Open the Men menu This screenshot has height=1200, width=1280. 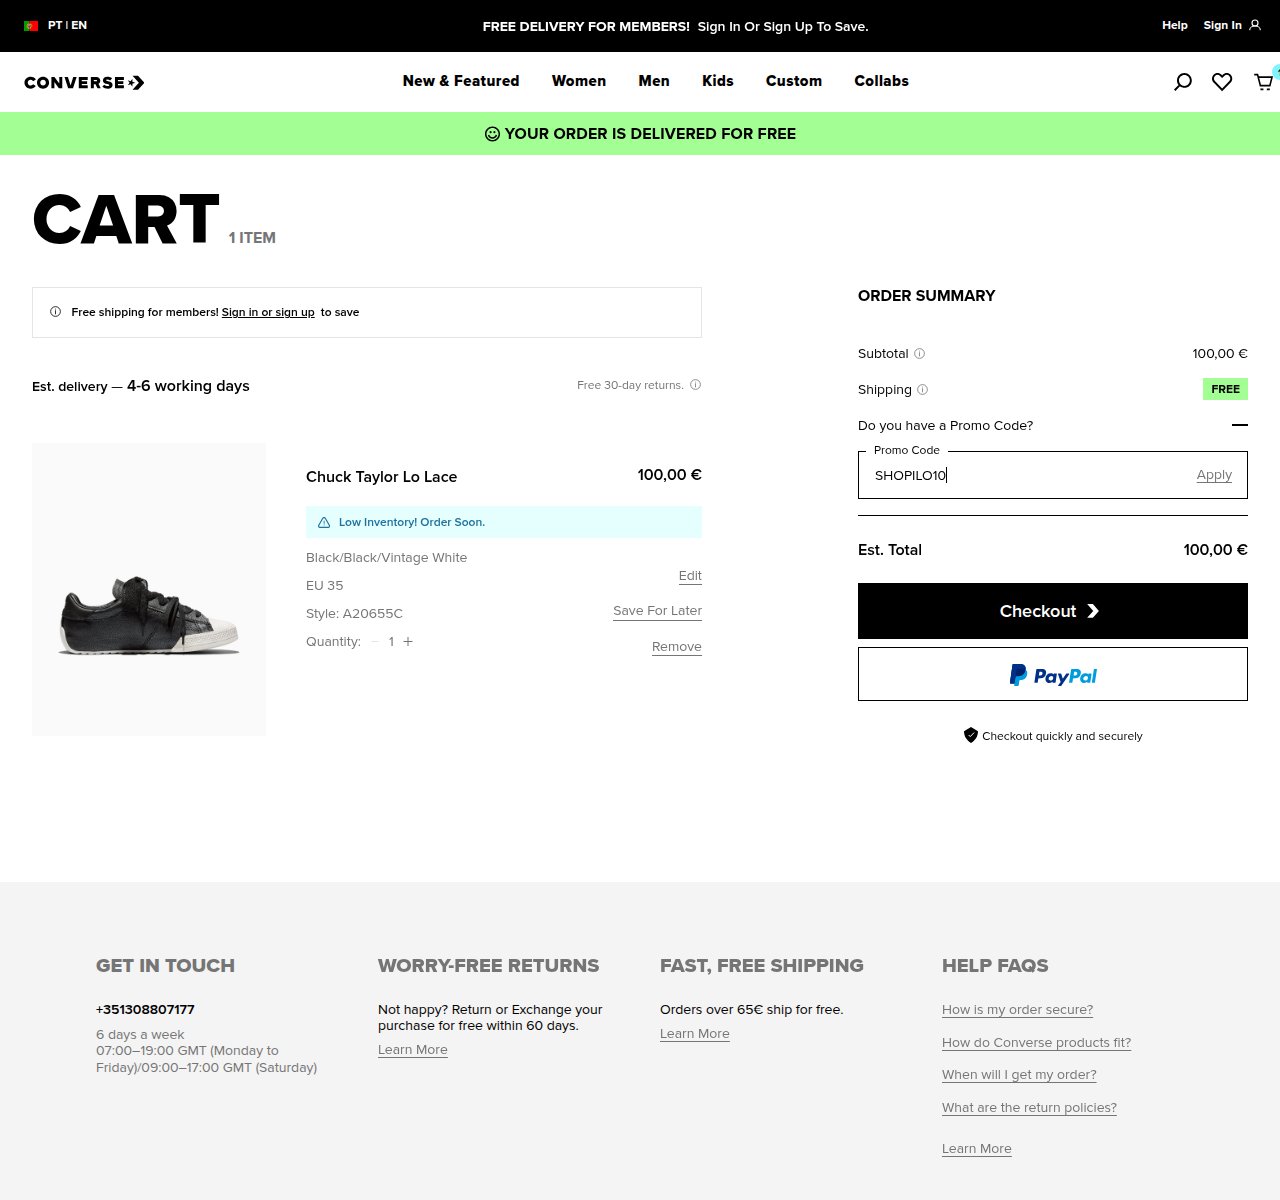(x=654, y=81)
